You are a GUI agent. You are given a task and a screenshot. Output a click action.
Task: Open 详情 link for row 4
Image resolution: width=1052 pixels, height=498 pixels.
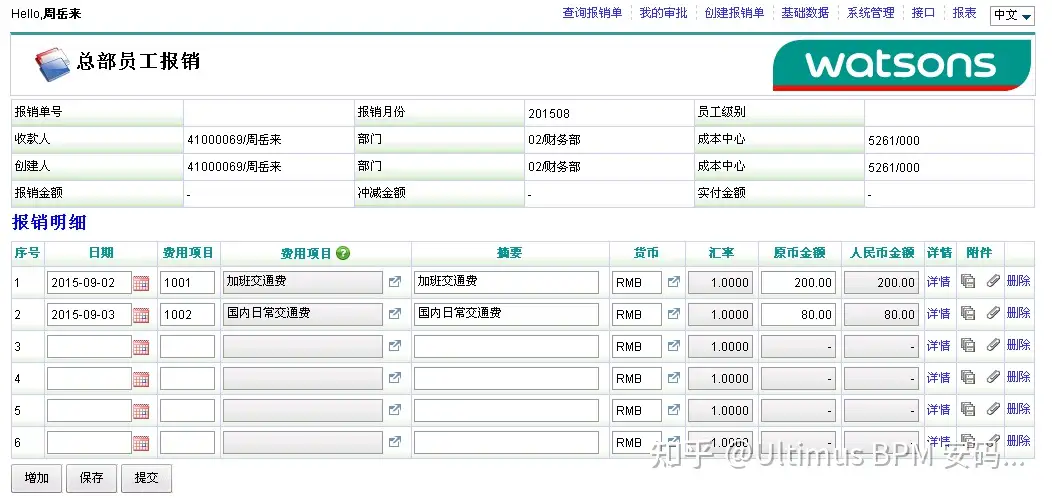tap(939, 377)
